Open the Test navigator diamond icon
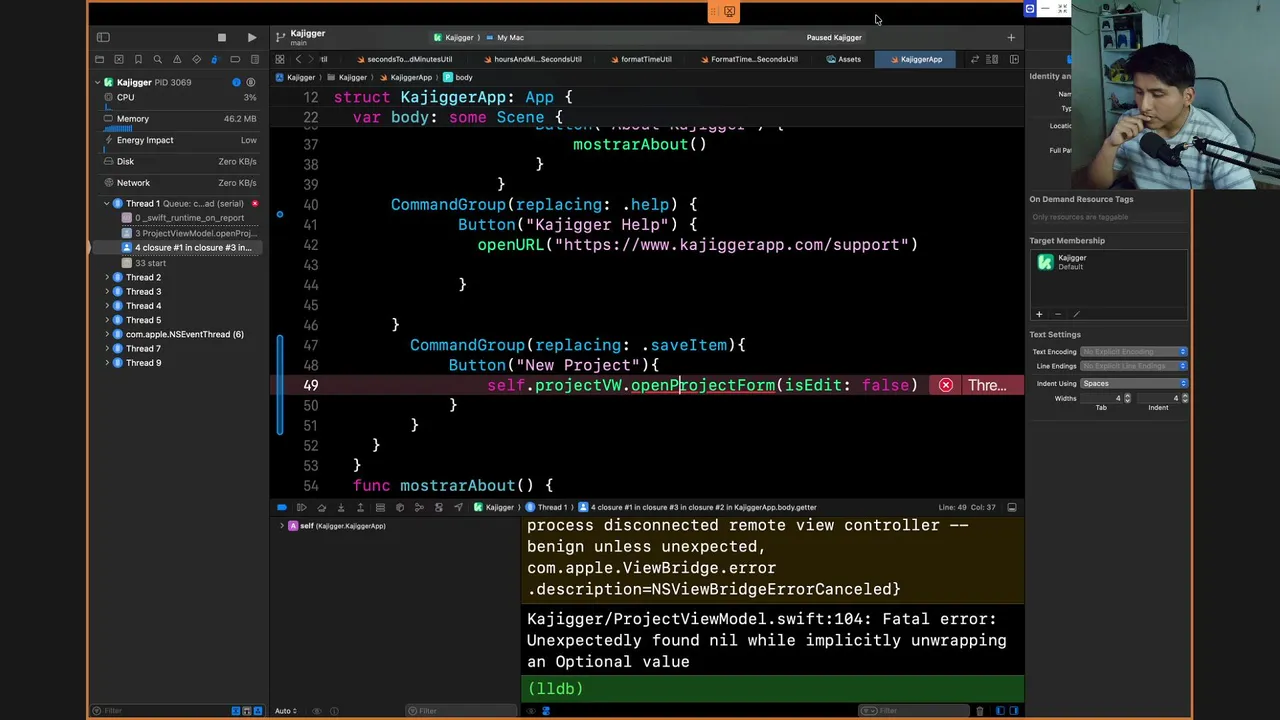 196,59
